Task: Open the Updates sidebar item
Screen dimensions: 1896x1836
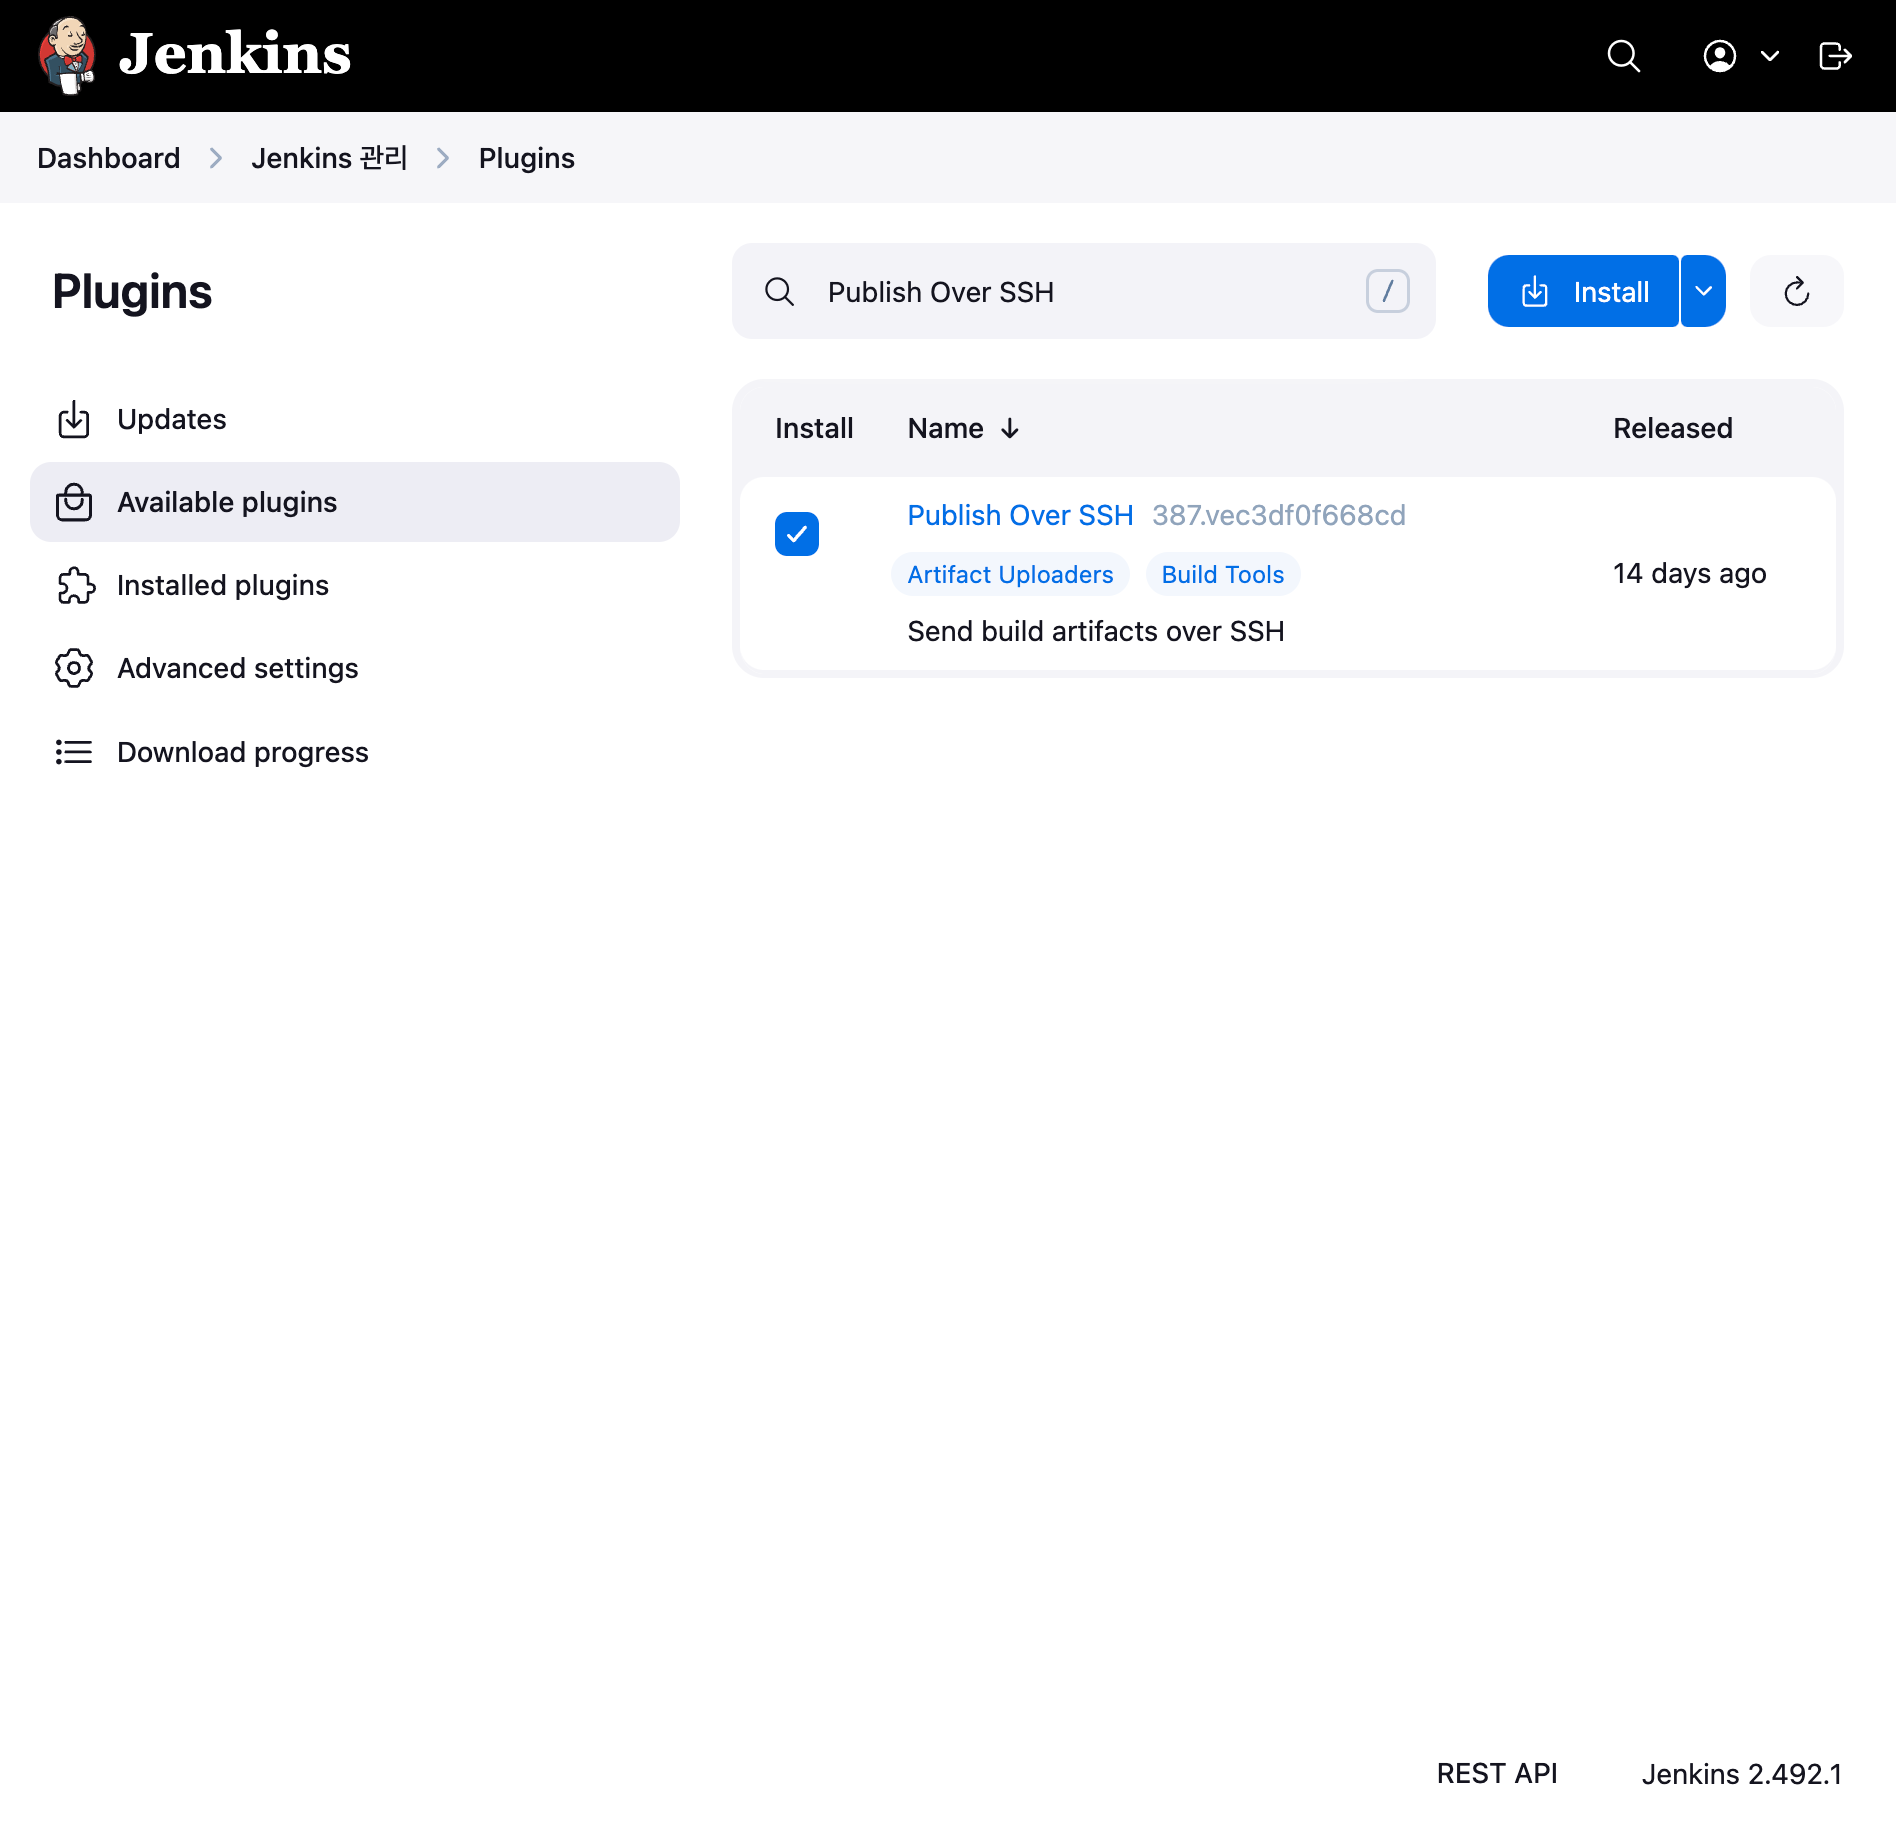Action: coord(355,419)
